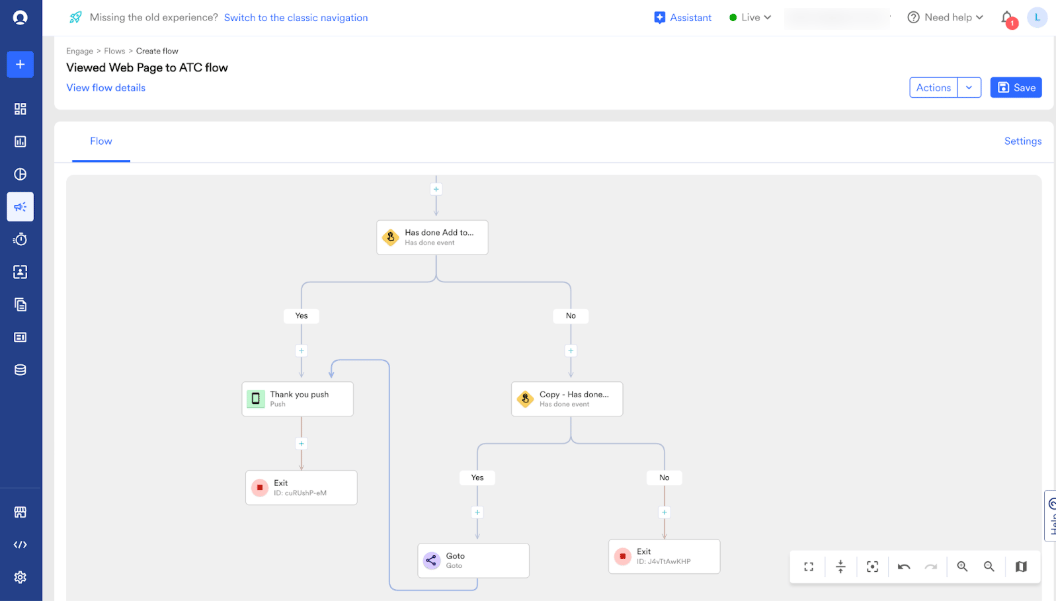Viewport: 1064px width, 608px height.
Task: Open the Engage megaphone icon in sidebar
Action: (x=20, y=207)
